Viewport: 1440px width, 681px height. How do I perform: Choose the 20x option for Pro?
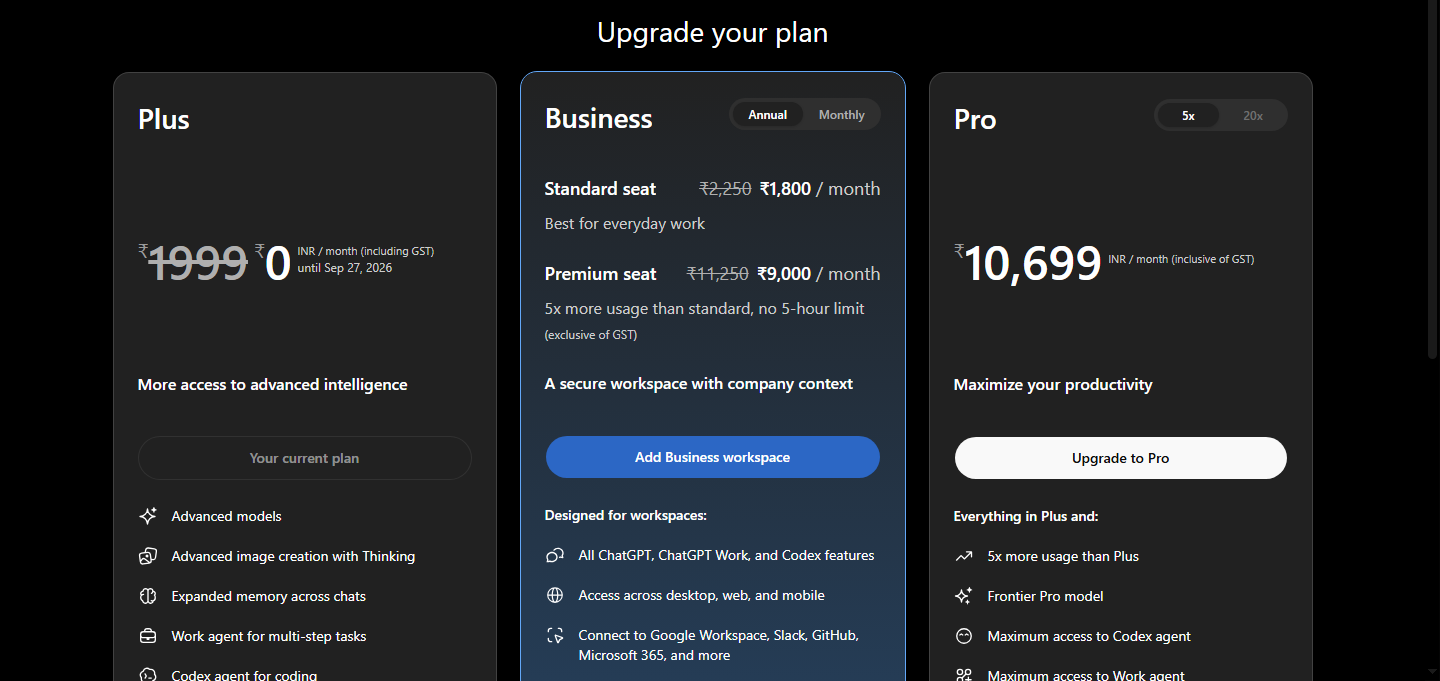click(1253, 116)
